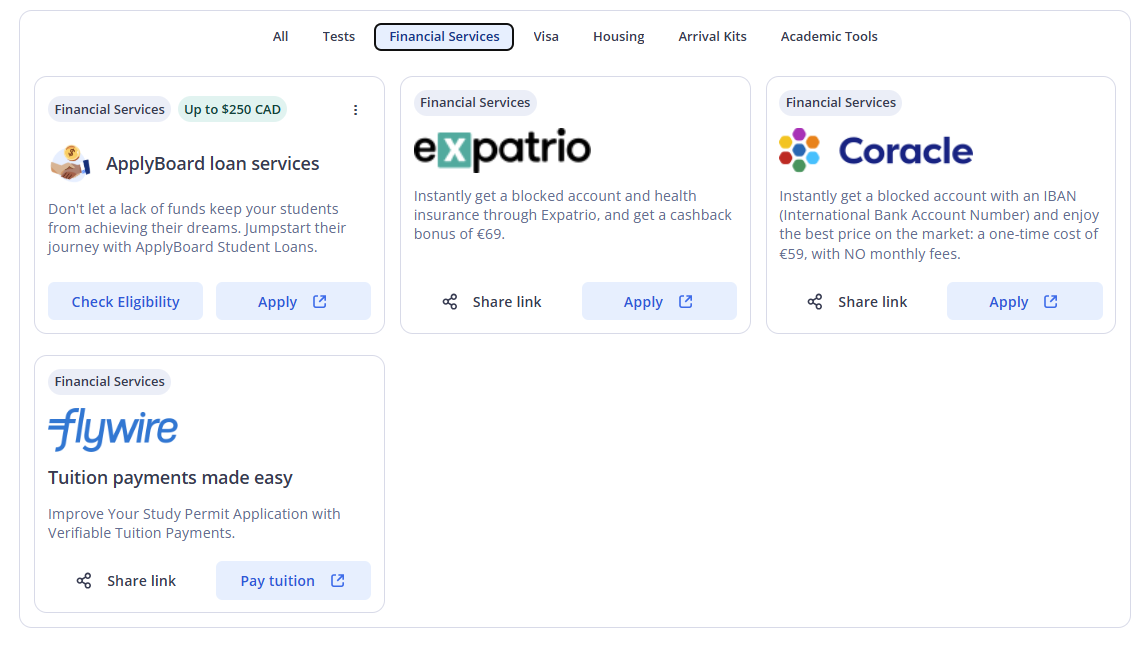
Task: Click Apply on the ApplyBoard loan card
Action: pyautogui.click(x=293, y=301)
